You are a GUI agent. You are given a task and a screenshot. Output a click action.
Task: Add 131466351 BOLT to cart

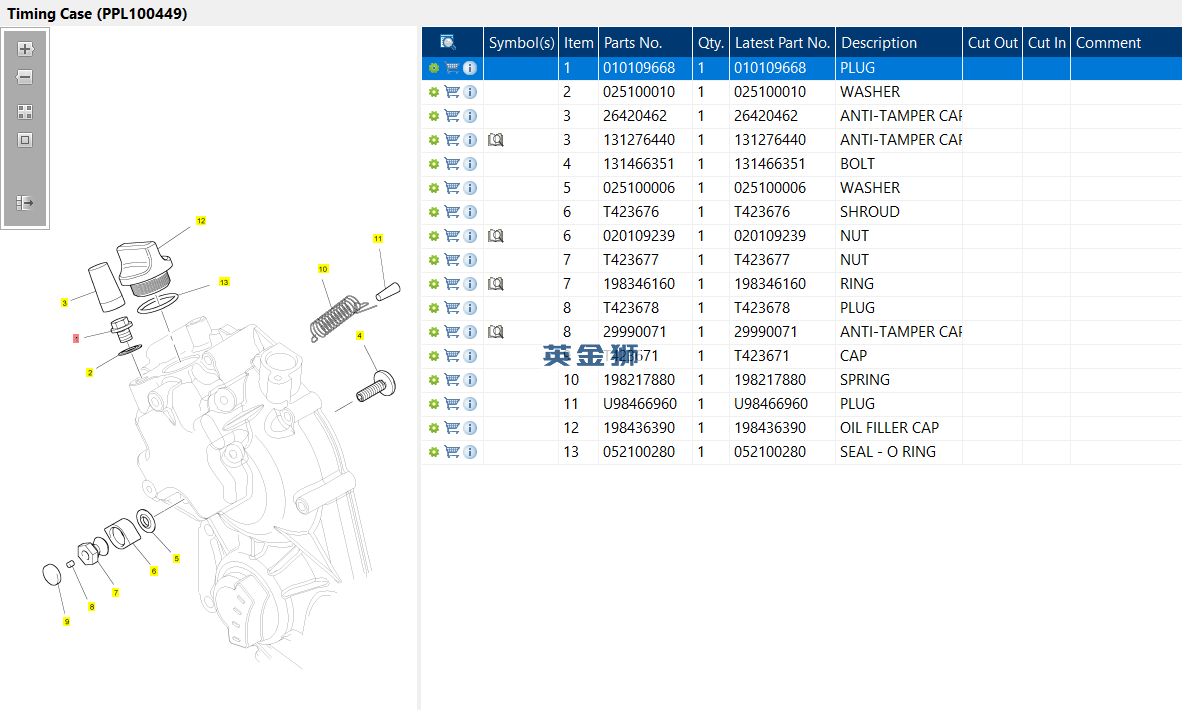pos(452,164)
